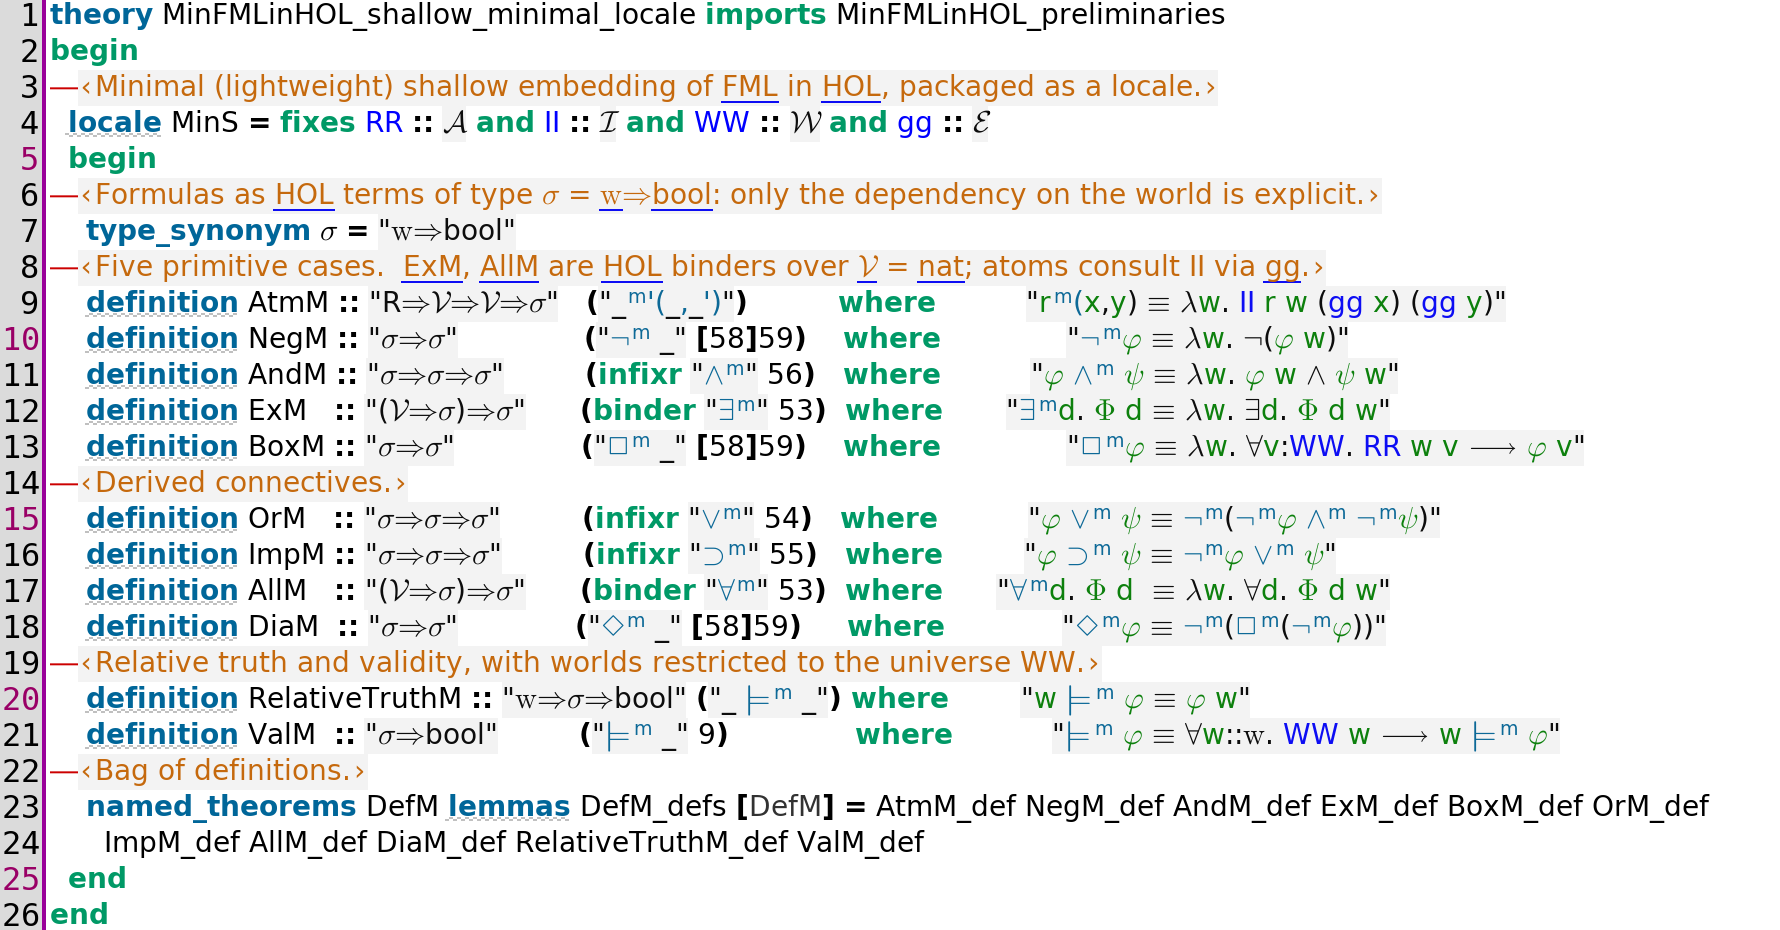Click the underlined FML word in the line 3 comment
This screenshot has width=1780, height=930.
point(750,87)
